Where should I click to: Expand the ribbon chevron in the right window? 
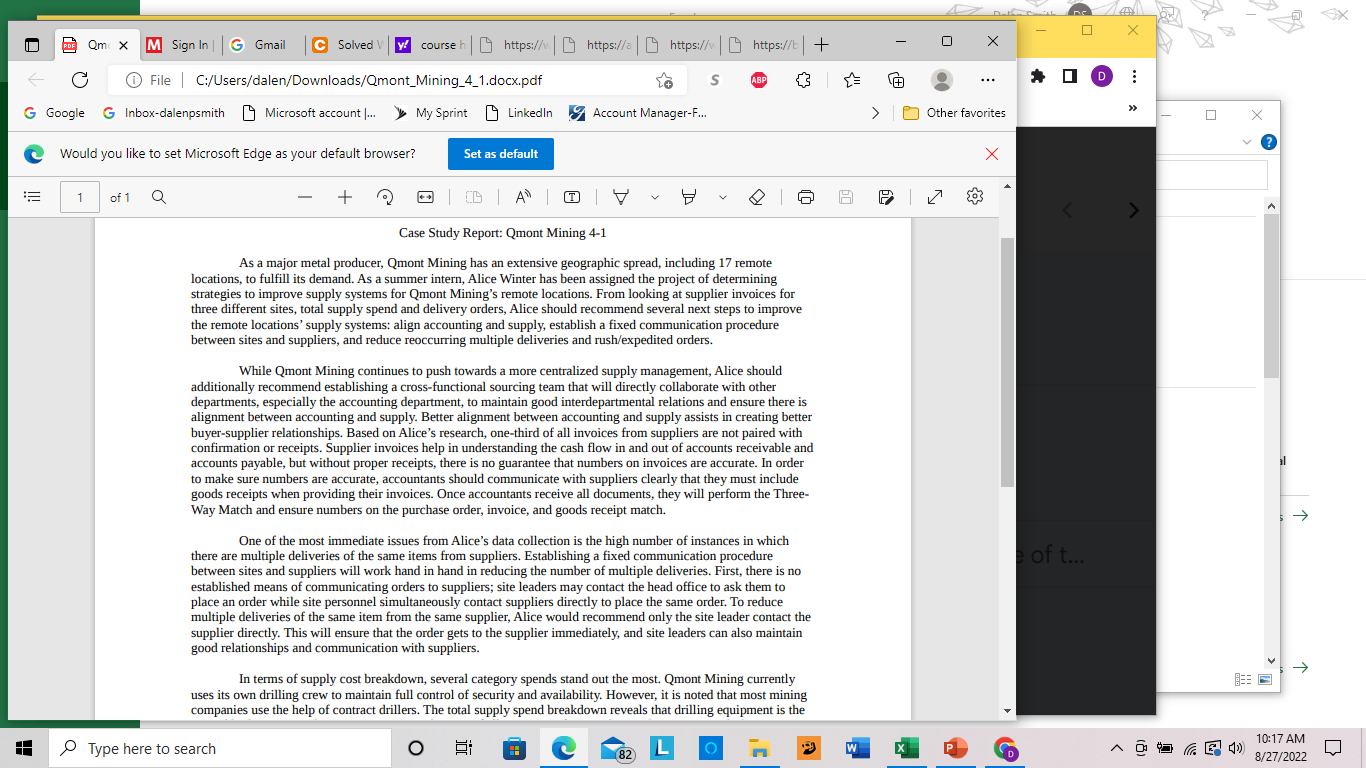(1247, 142)
